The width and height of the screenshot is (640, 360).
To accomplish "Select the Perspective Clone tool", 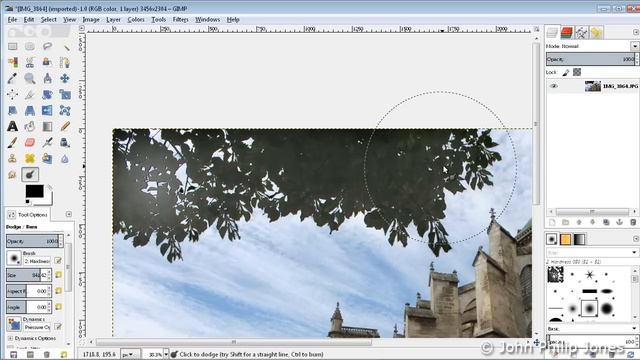I will 47,158.
